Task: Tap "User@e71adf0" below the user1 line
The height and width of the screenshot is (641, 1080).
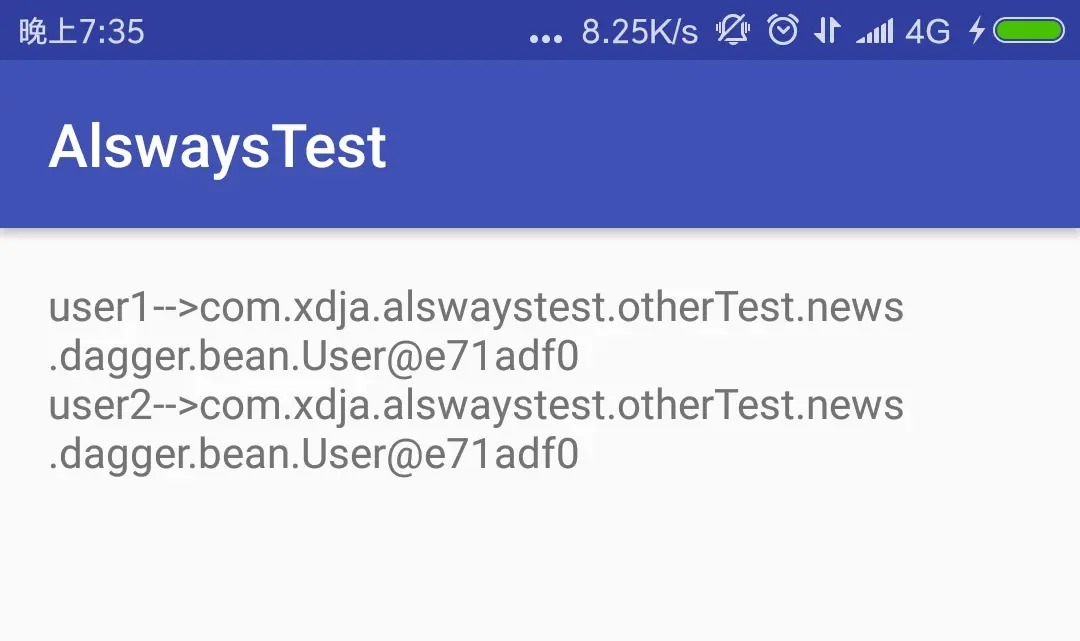Action: pos(440,356)
